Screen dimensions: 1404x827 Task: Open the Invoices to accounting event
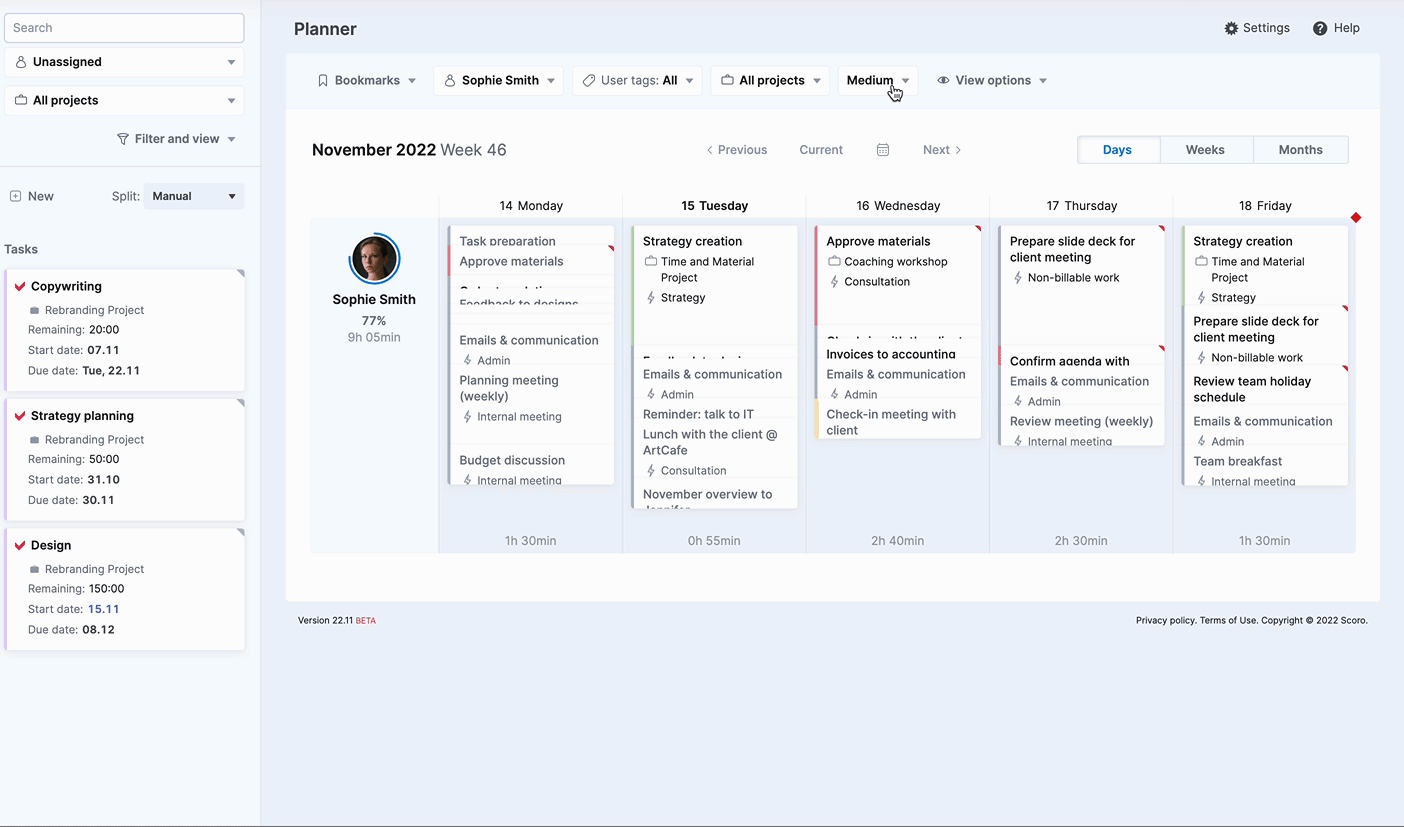click(x=898, y=354)
